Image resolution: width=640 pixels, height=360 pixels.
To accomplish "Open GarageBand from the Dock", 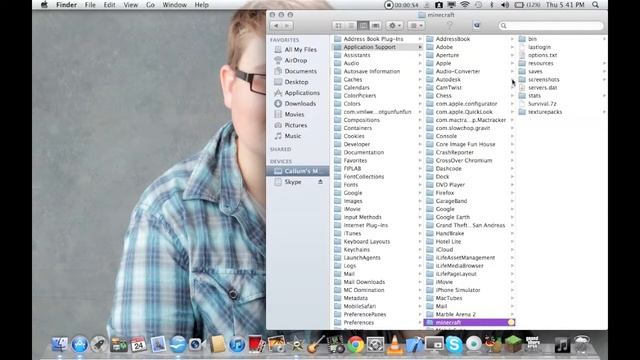I will click(316, 344).
